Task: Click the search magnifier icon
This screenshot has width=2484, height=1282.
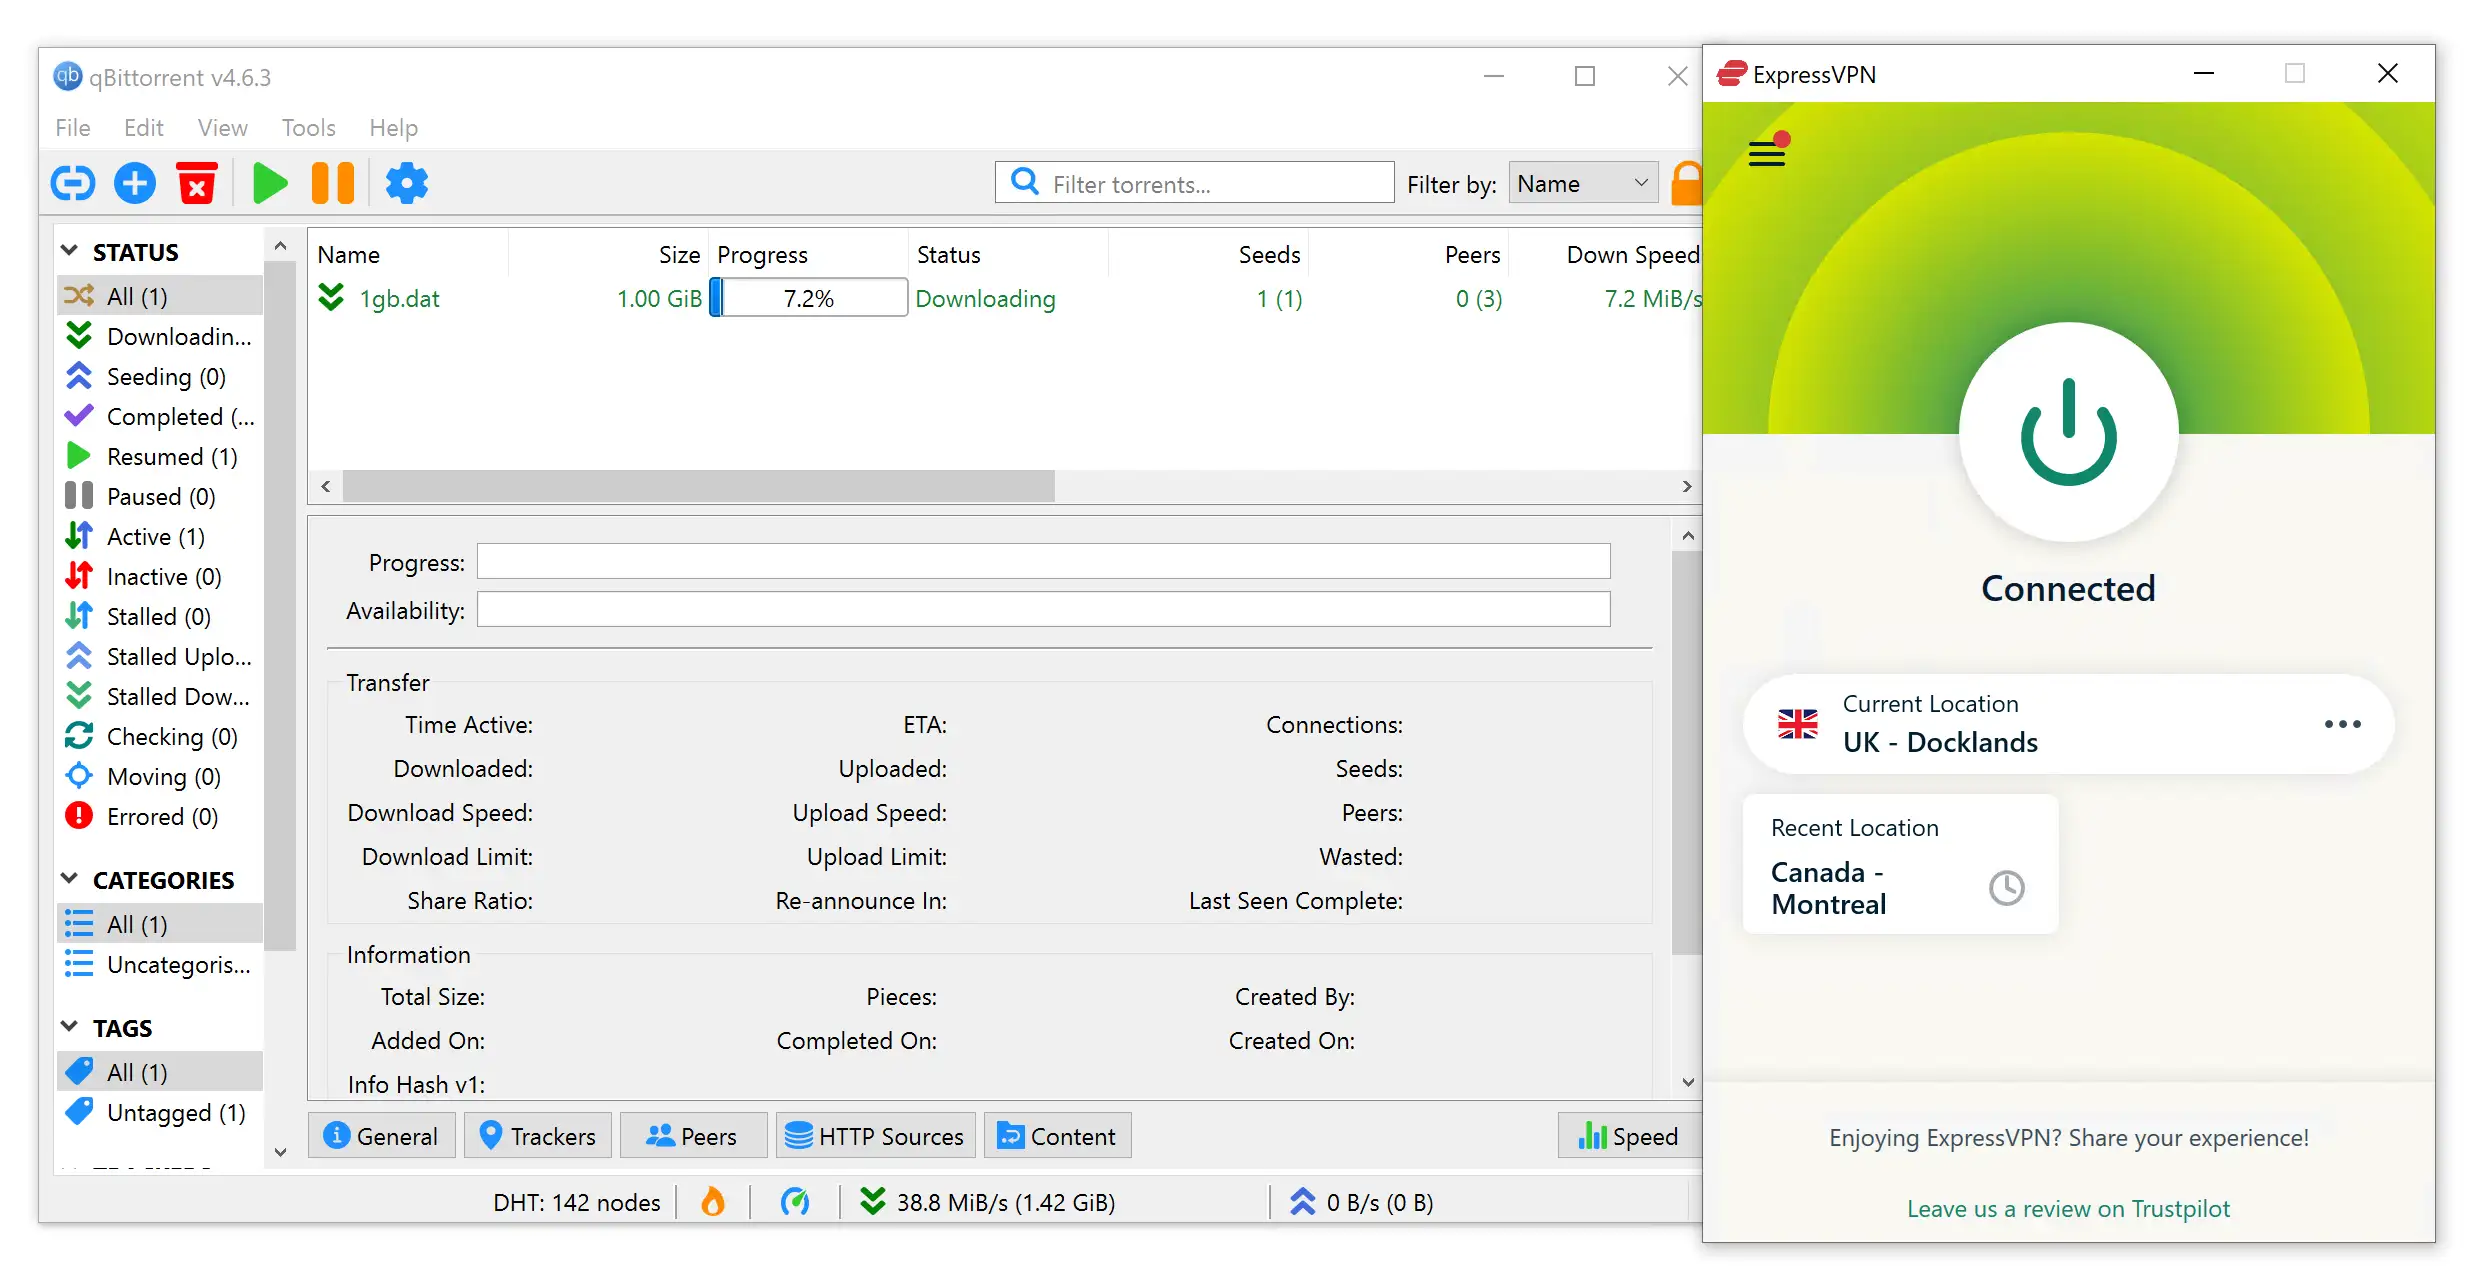Action: click(x=1025, y=181)
